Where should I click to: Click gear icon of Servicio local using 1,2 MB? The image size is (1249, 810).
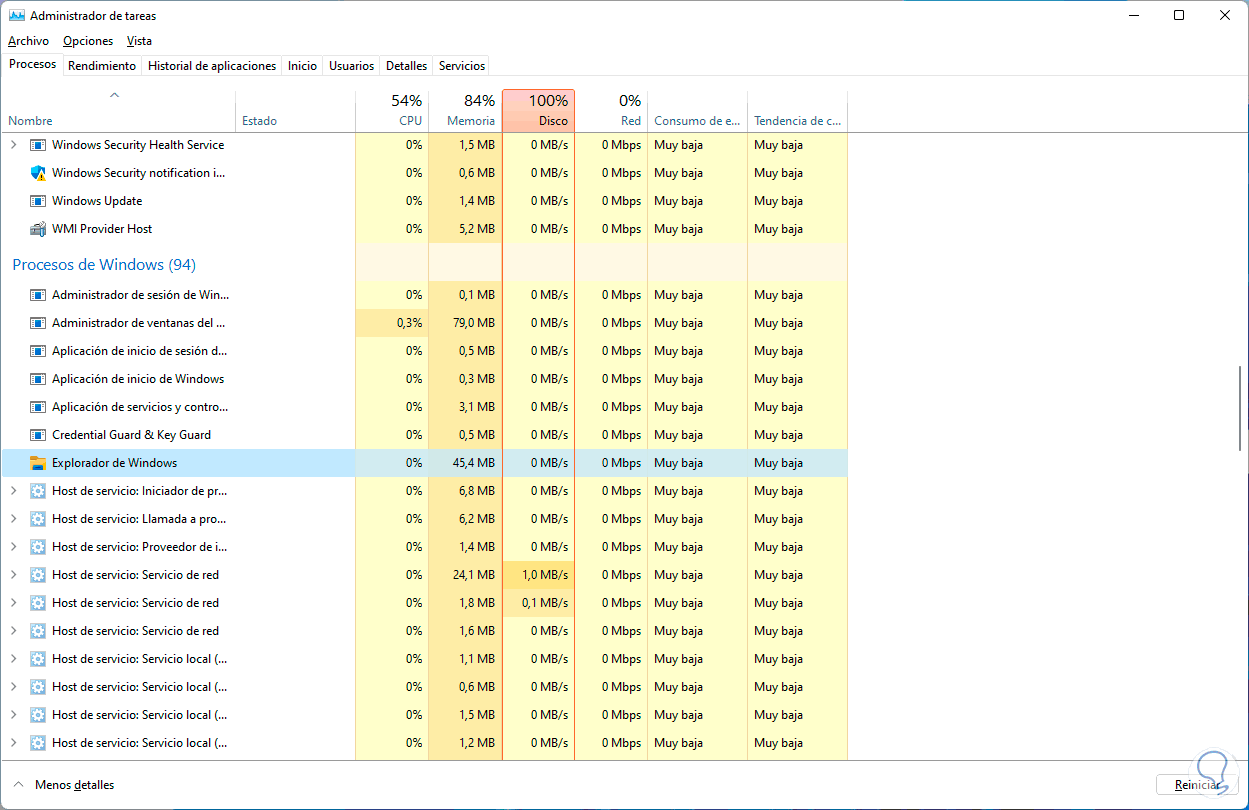(38, 743)
